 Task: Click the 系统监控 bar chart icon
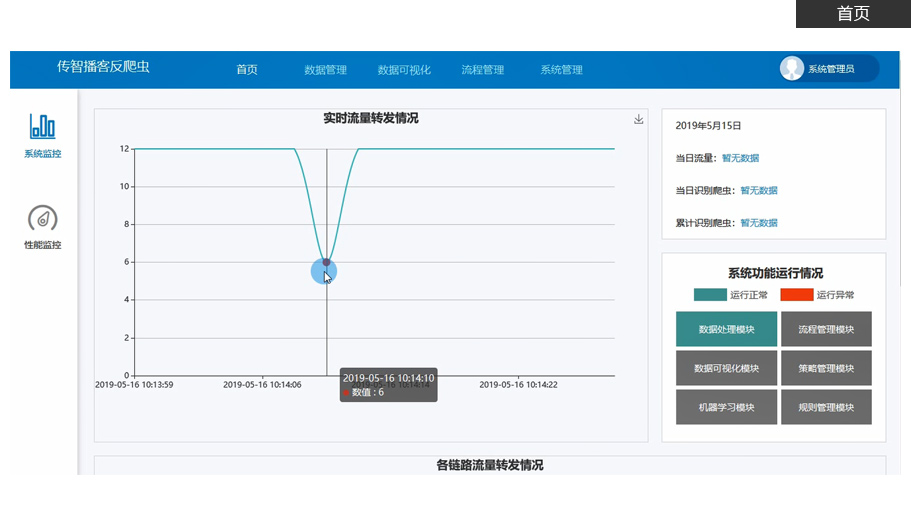click(42, 126)
